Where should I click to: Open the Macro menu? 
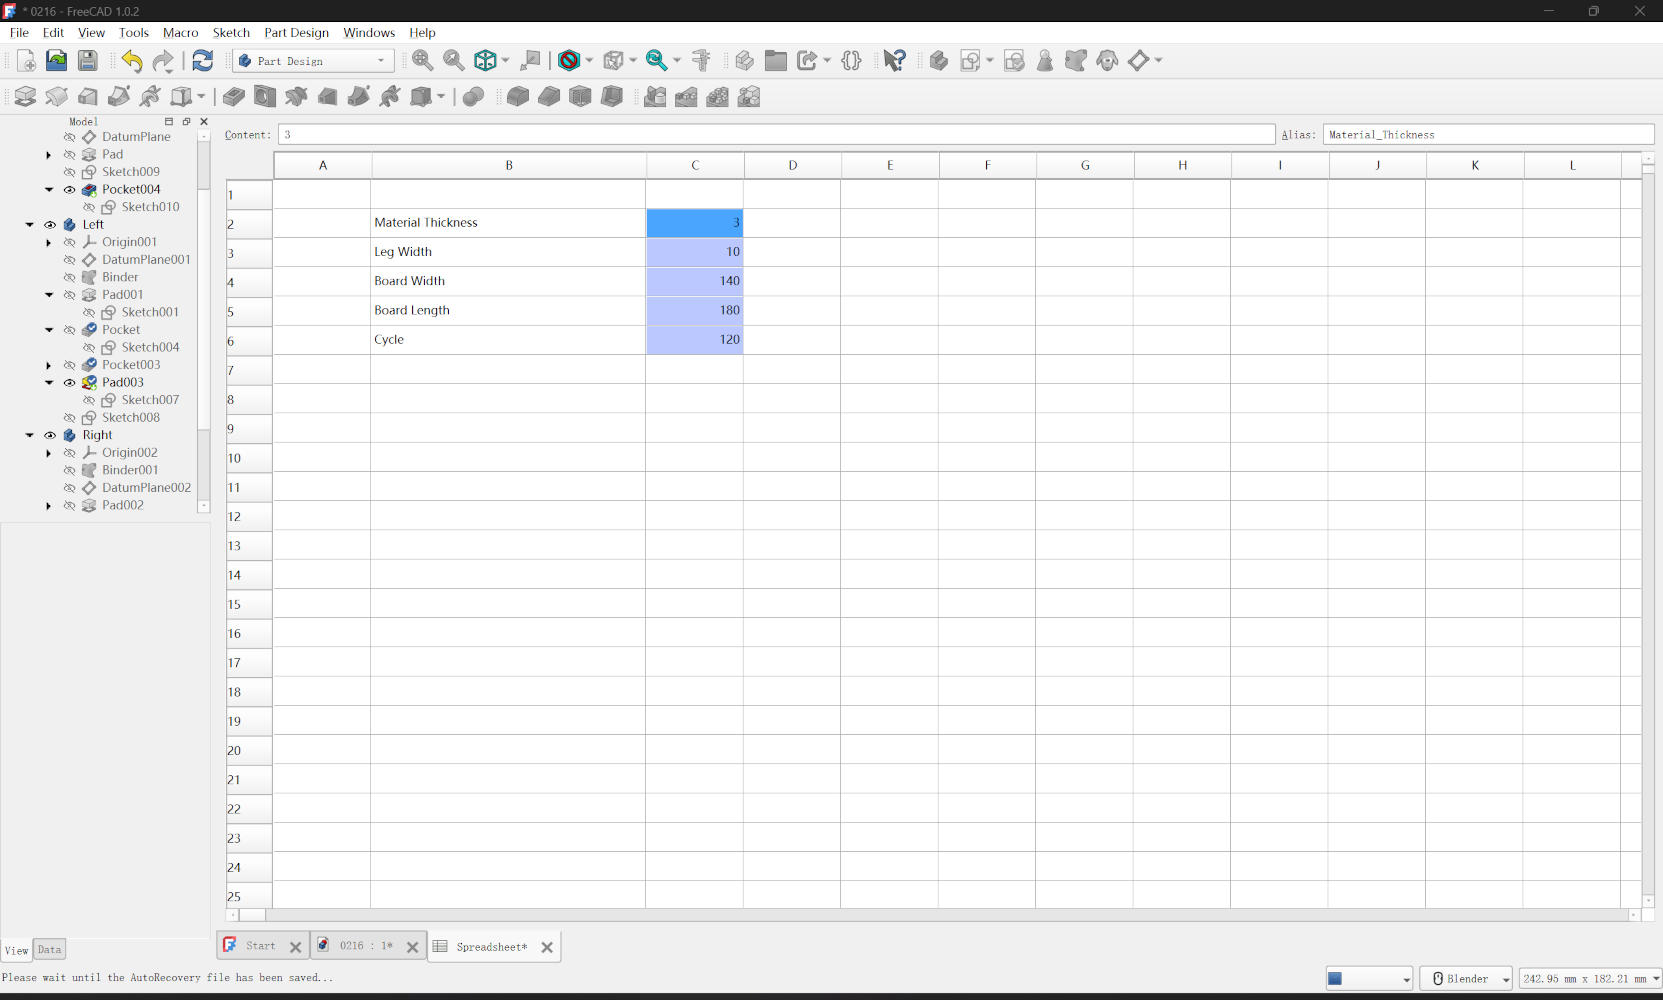181,33
